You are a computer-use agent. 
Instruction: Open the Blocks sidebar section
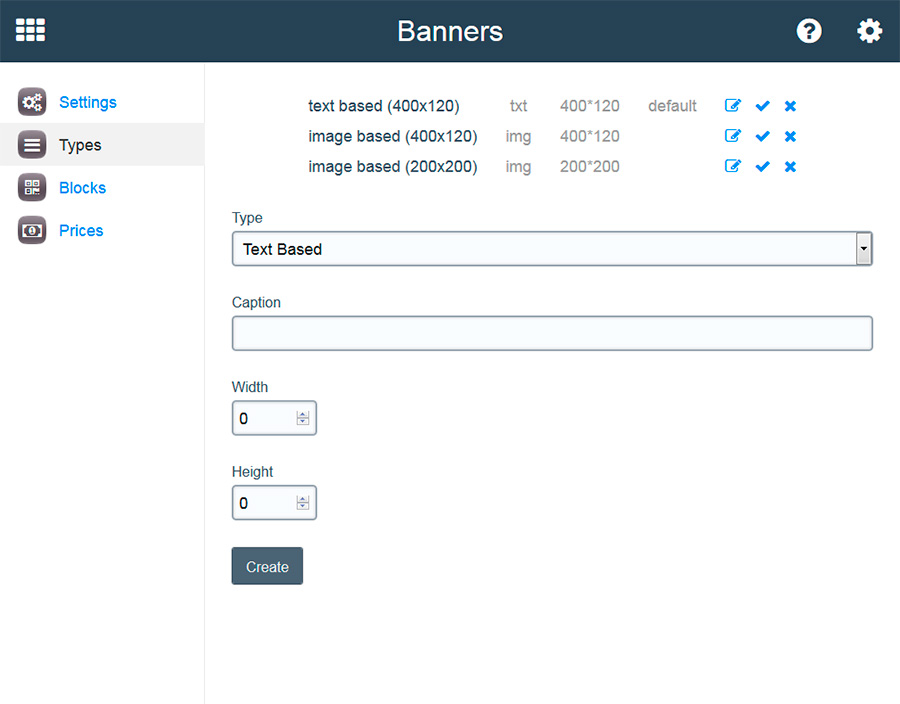coord(82,188)
